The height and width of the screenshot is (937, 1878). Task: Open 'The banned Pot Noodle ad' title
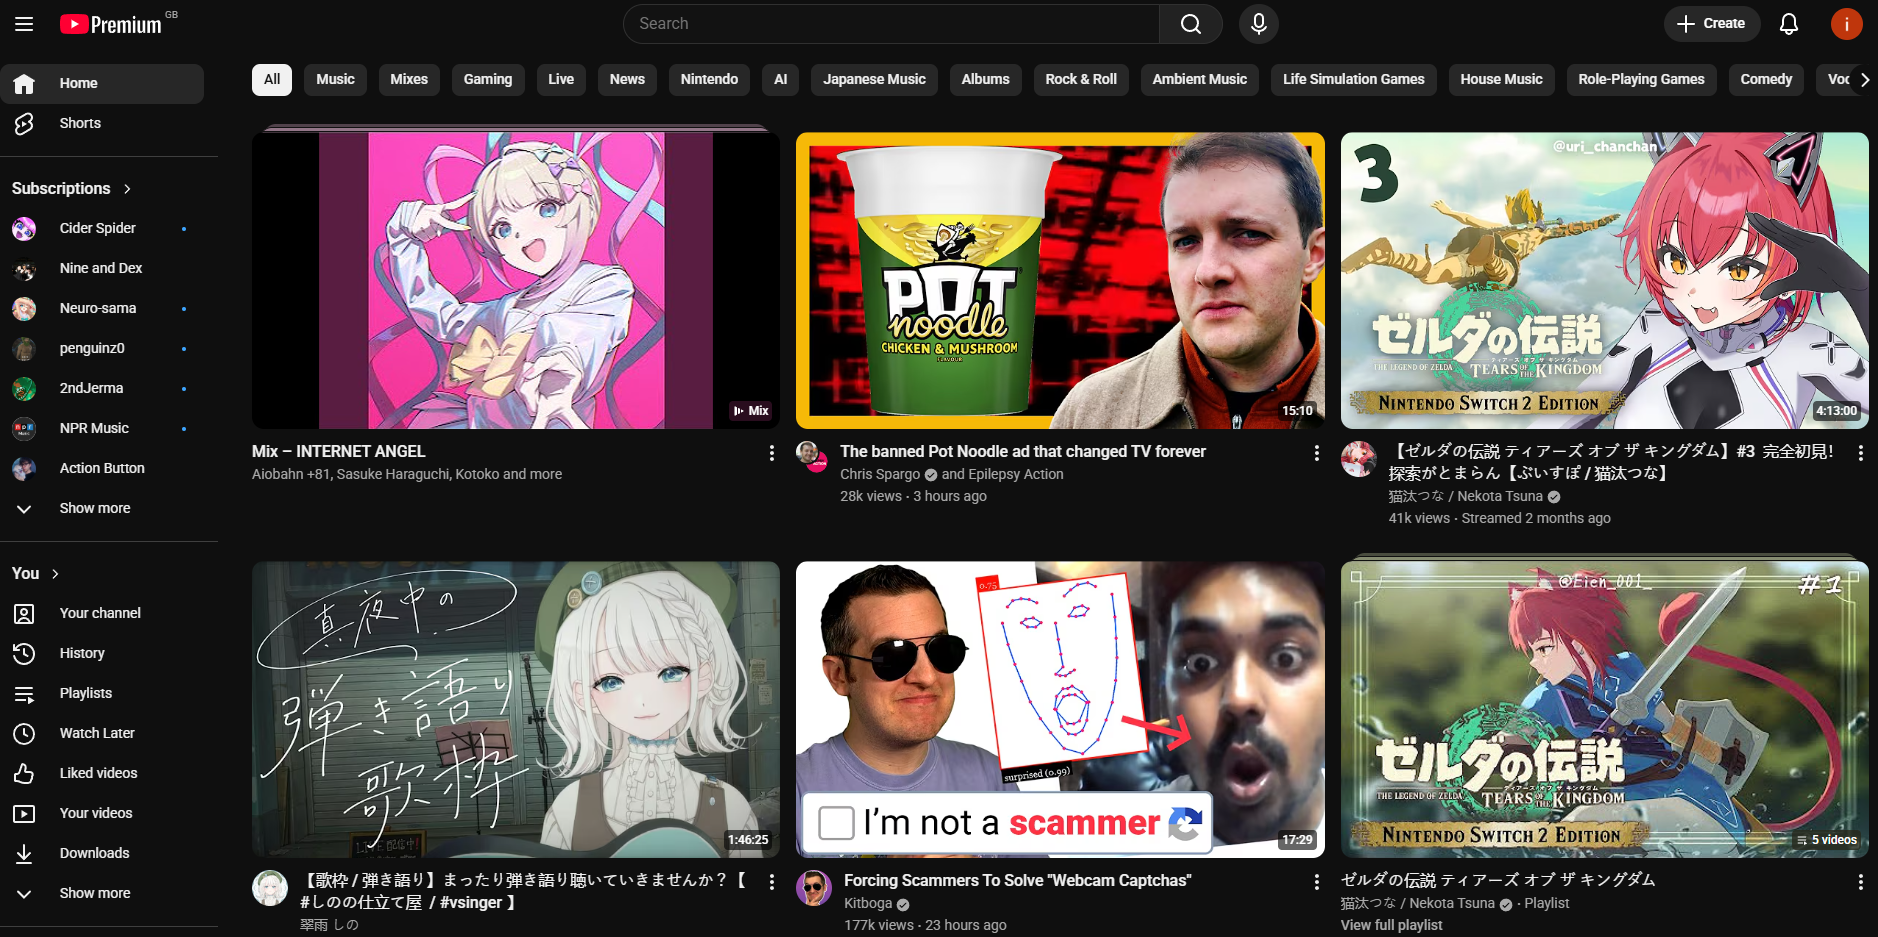pos(1023,452)
